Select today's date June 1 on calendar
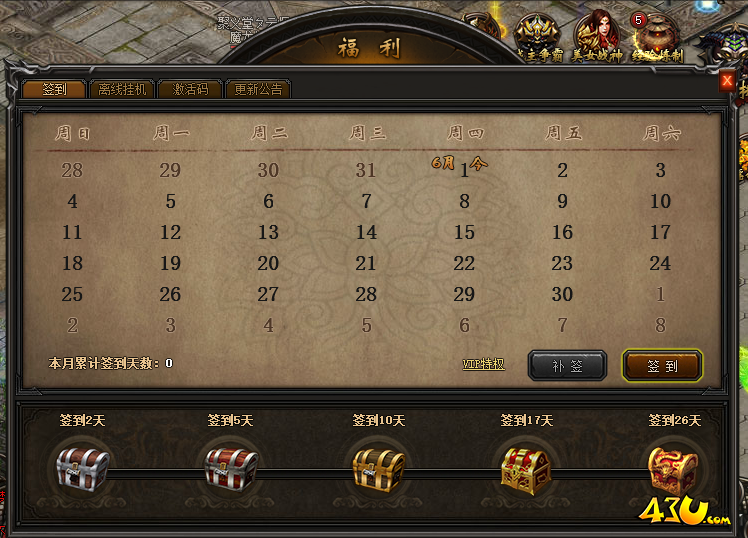The image size is (748, 538). 464,170
